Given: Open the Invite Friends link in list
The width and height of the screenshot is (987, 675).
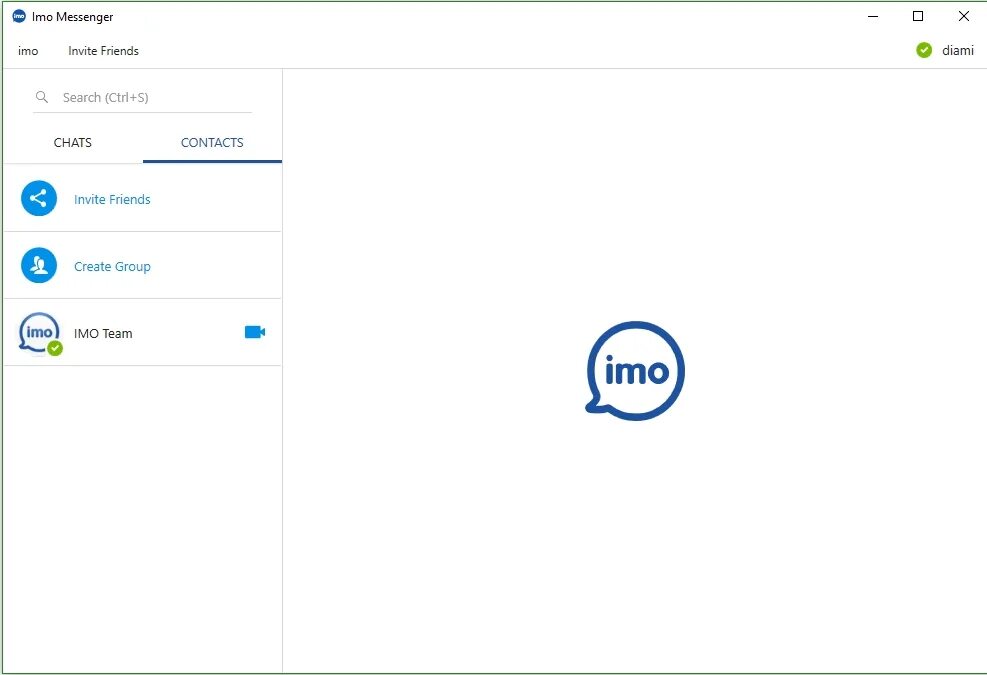Looking at the screenshot, I should 112,200.
